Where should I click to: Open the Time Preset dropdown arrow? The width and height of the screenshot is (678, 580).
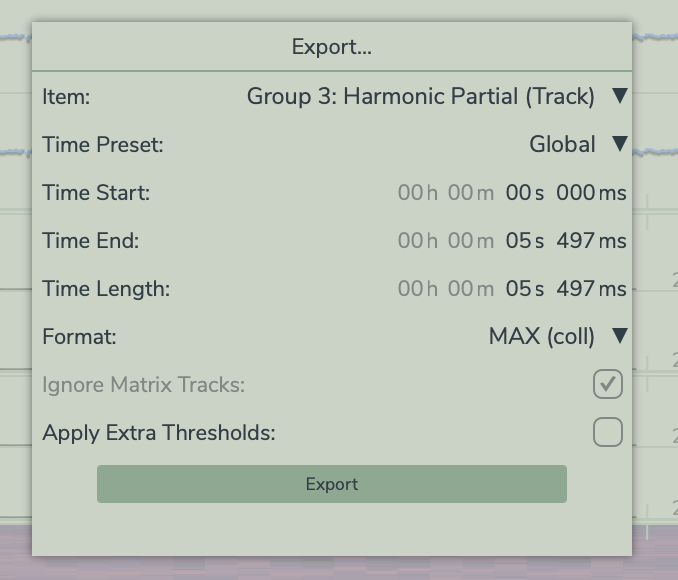(x=619, y=144)
